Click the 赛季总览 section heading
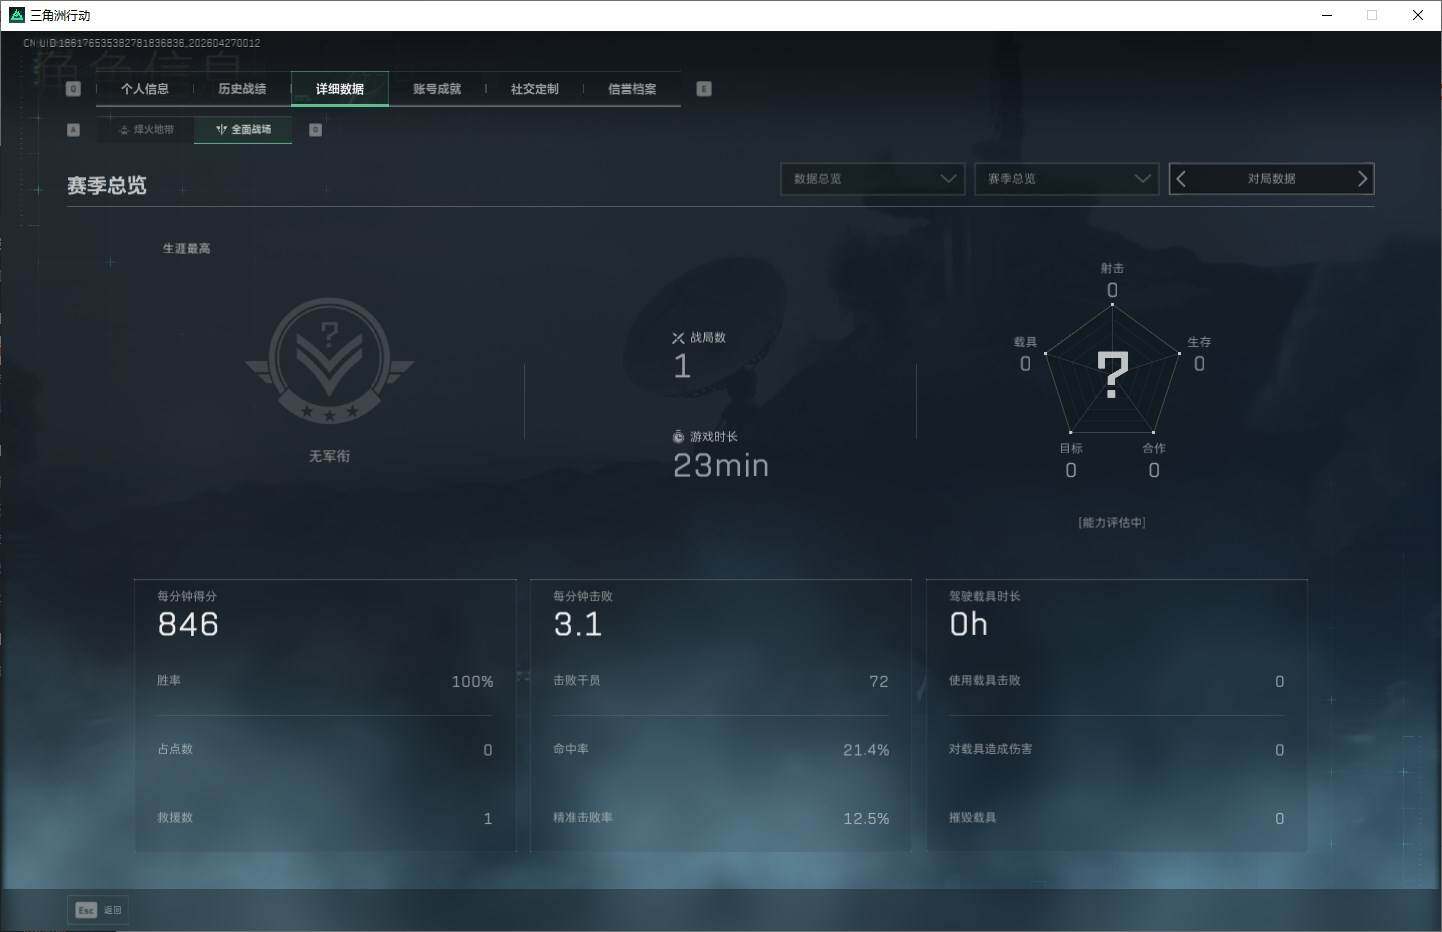 107,186
